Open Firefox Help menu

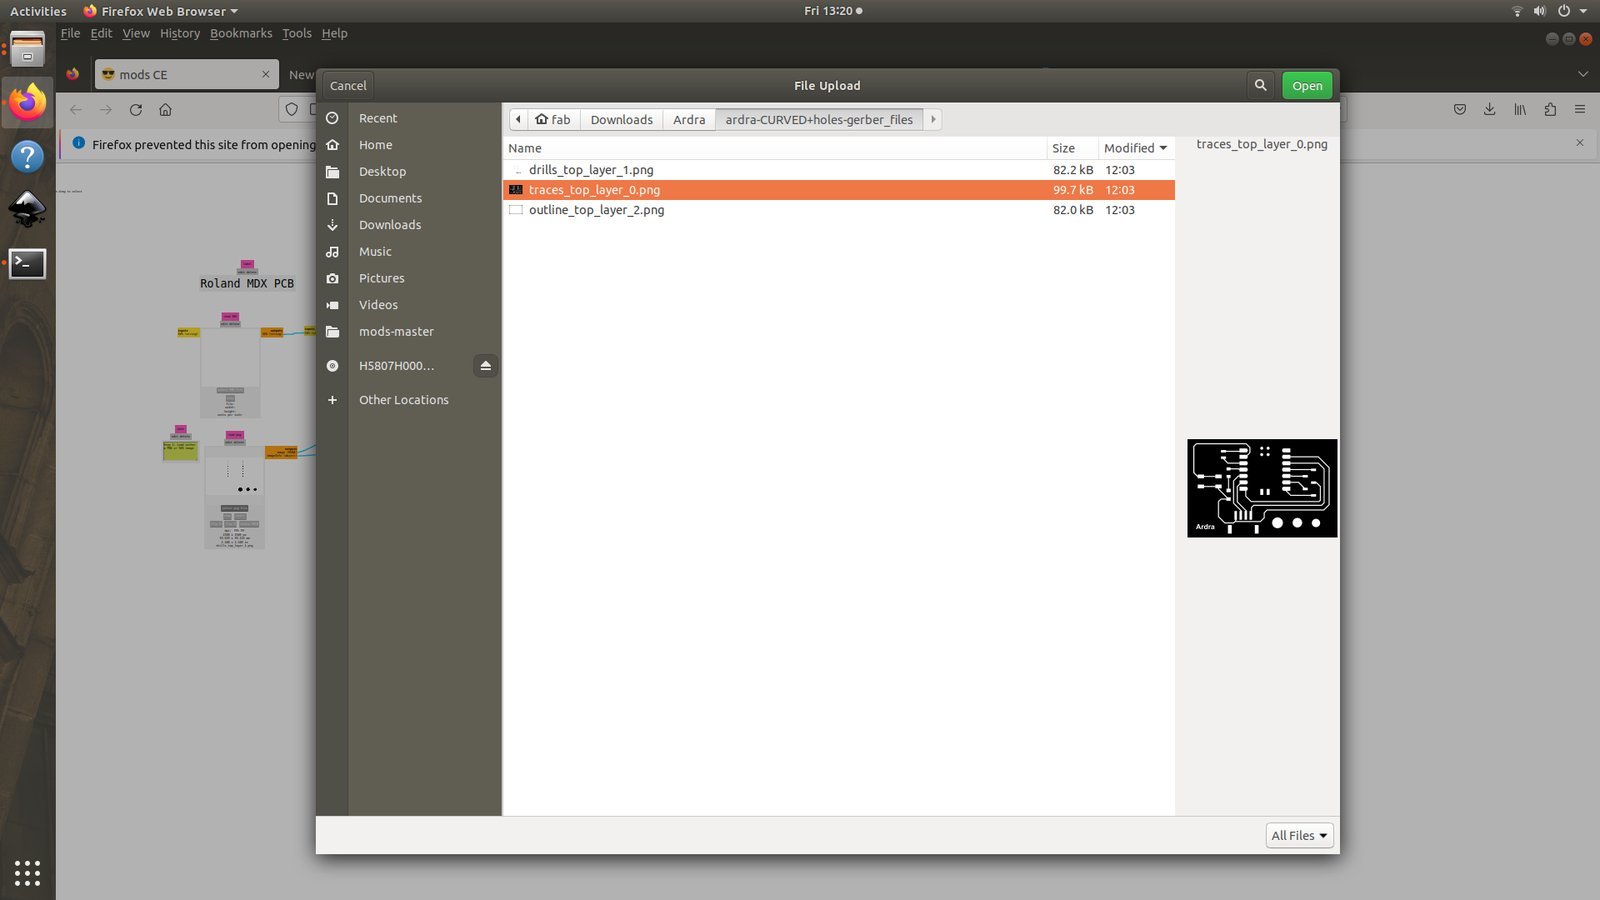pyautogui.click(x=334, y=33)
